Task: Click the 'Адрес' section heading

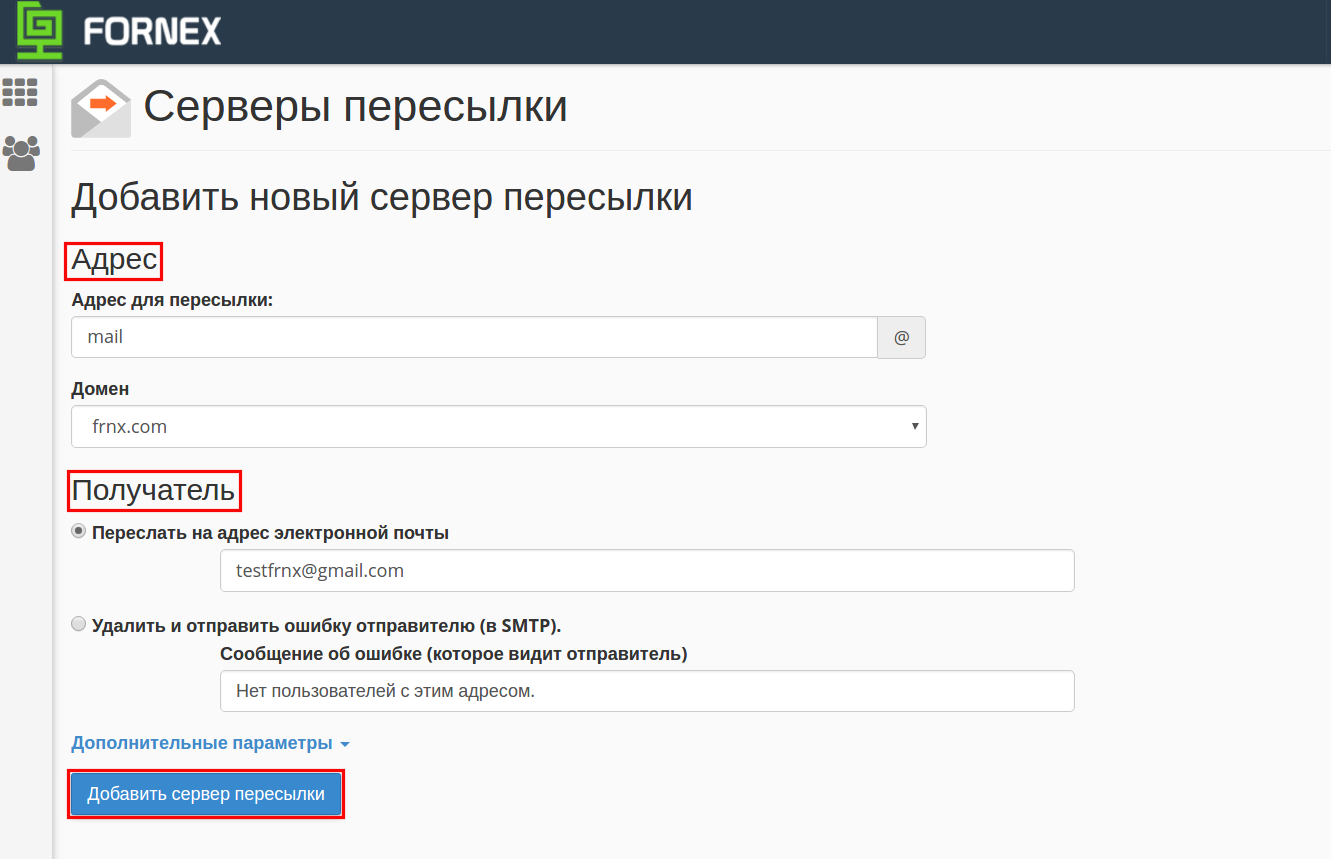Action: pos(114,260)
